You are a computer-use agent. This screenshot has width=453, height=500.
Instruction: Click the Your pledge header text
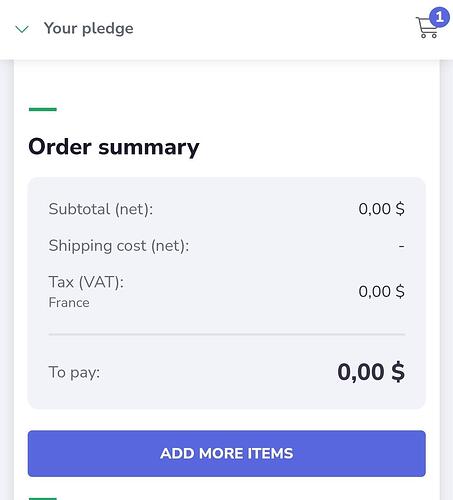[x=89, y=28]
